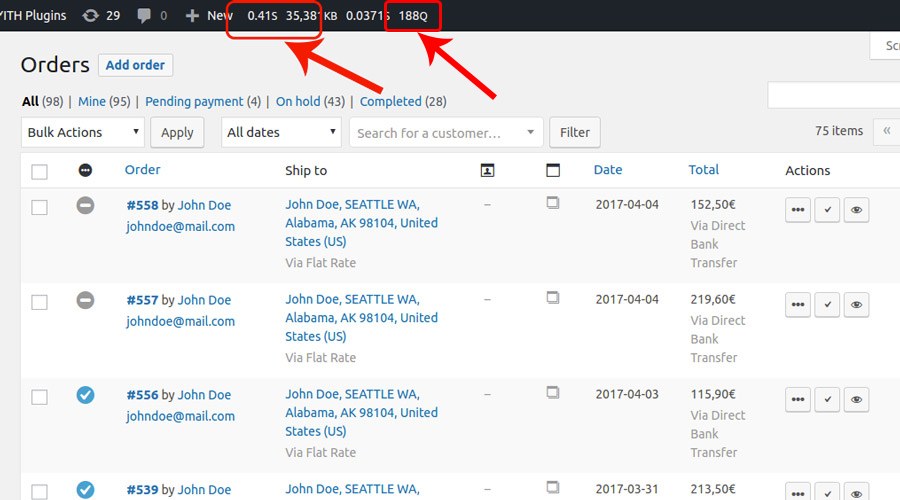Click the customer message column icon
The width and height of the screenshot is (900, 500).
487,170
